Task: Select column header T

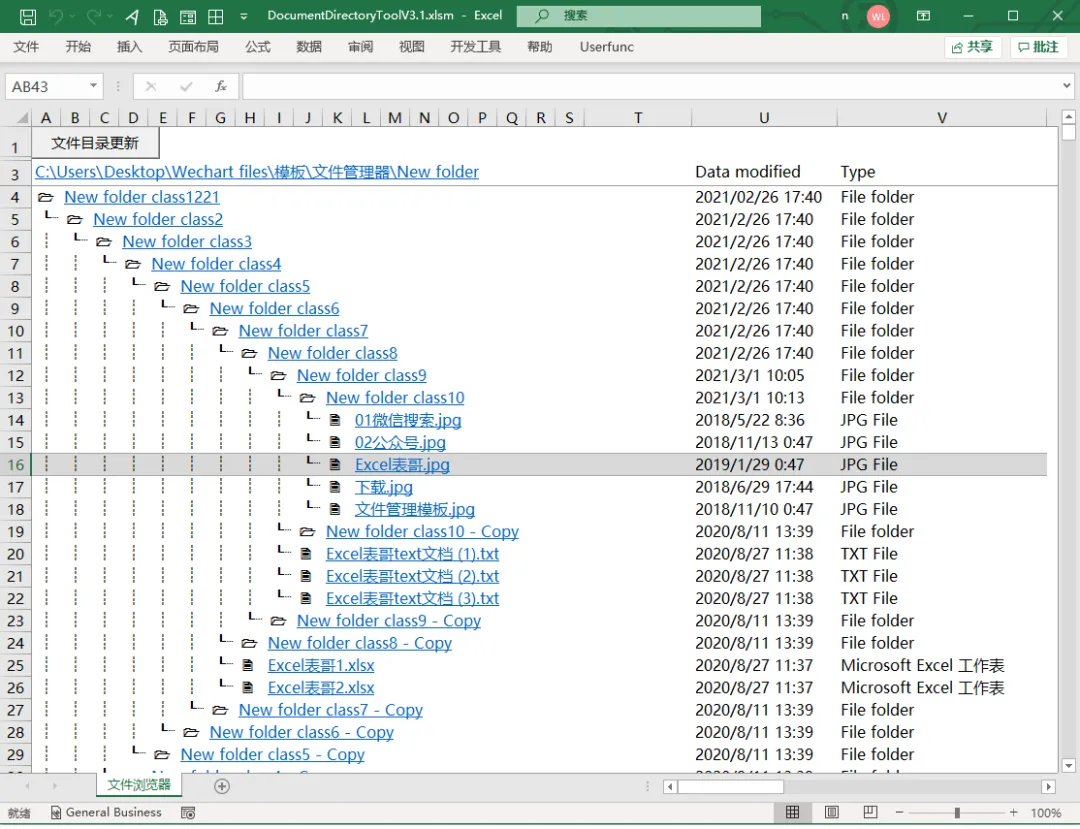Action: click(638, 118)
